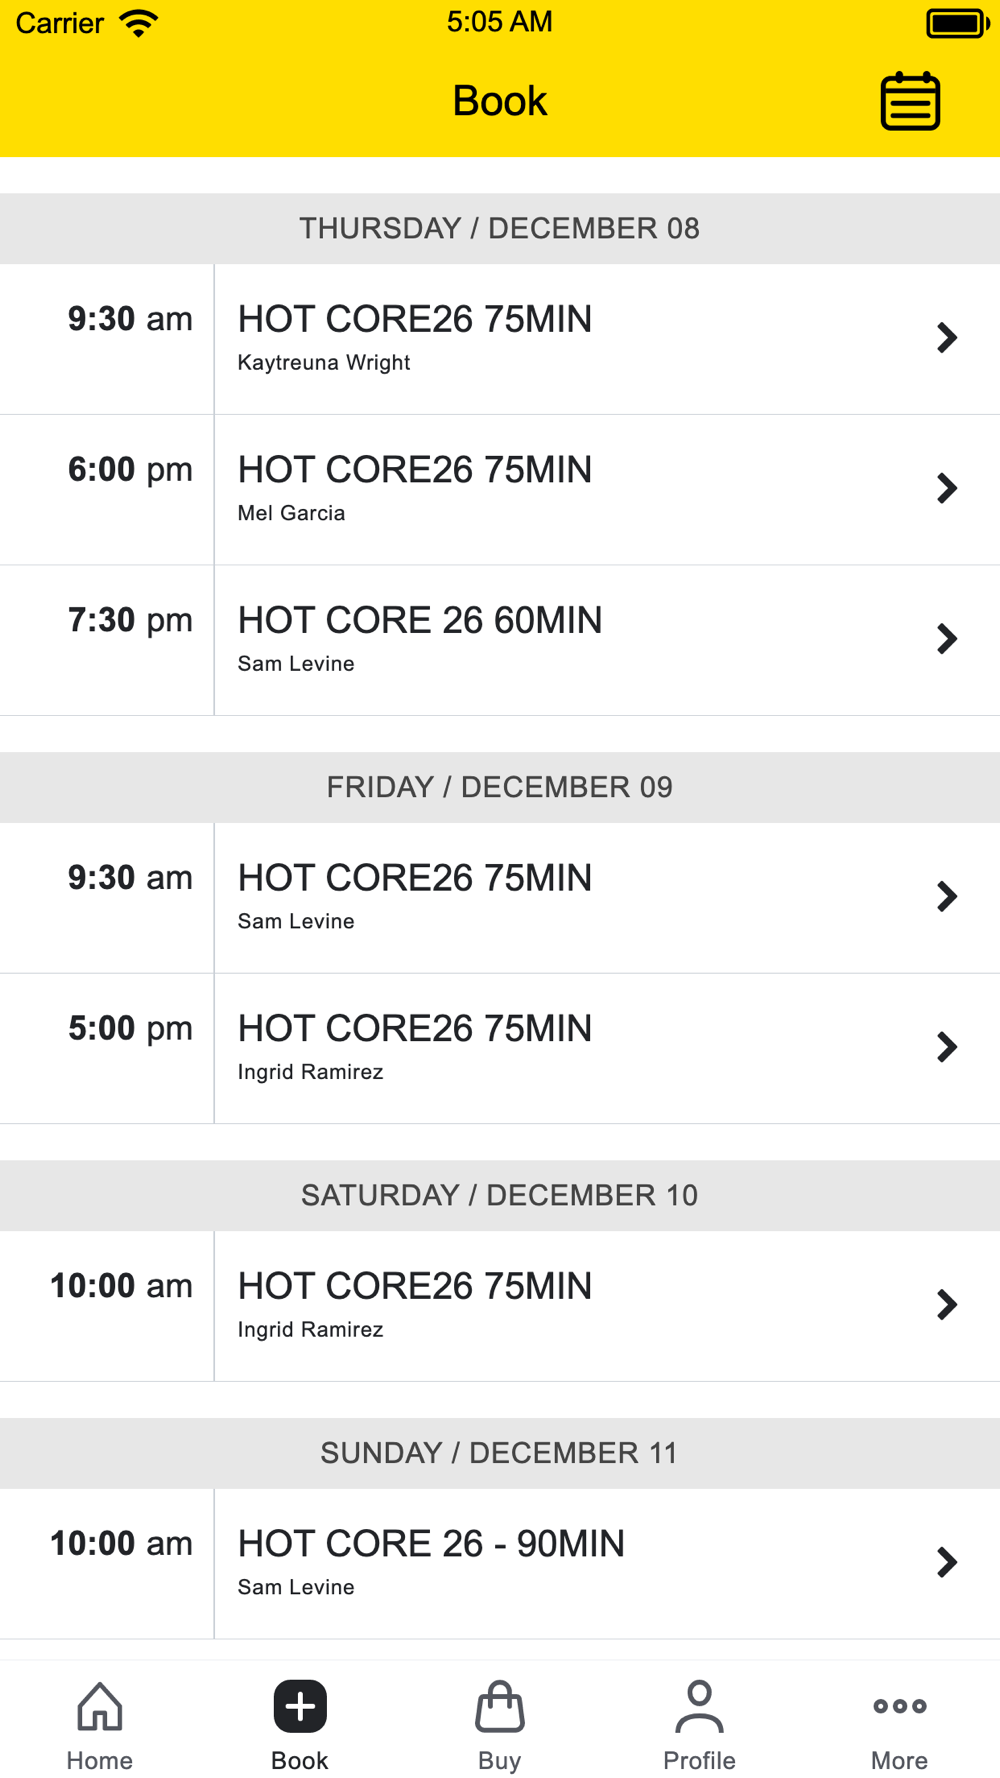The image size is (1000, 1778).
Task: Open the calendar schedule icon in header
Action: (x=909, y=101)
